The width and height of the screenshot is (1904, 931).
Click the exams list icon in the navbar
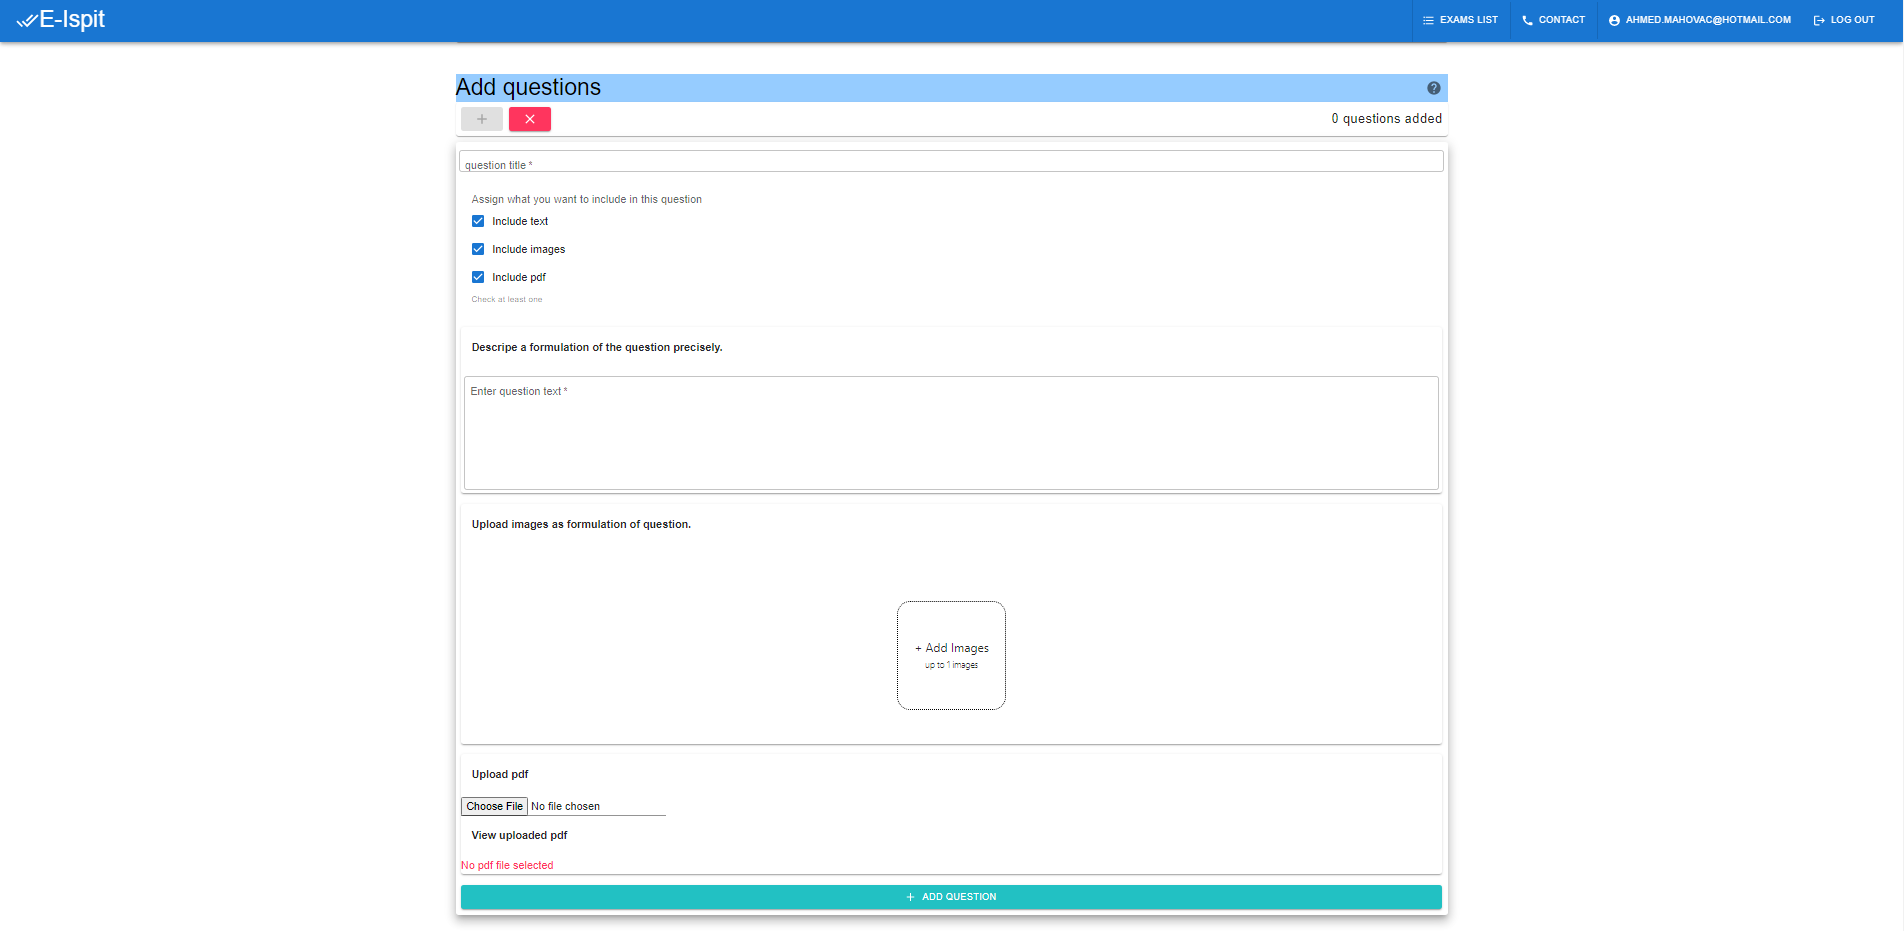click(x=1427, y=19)
